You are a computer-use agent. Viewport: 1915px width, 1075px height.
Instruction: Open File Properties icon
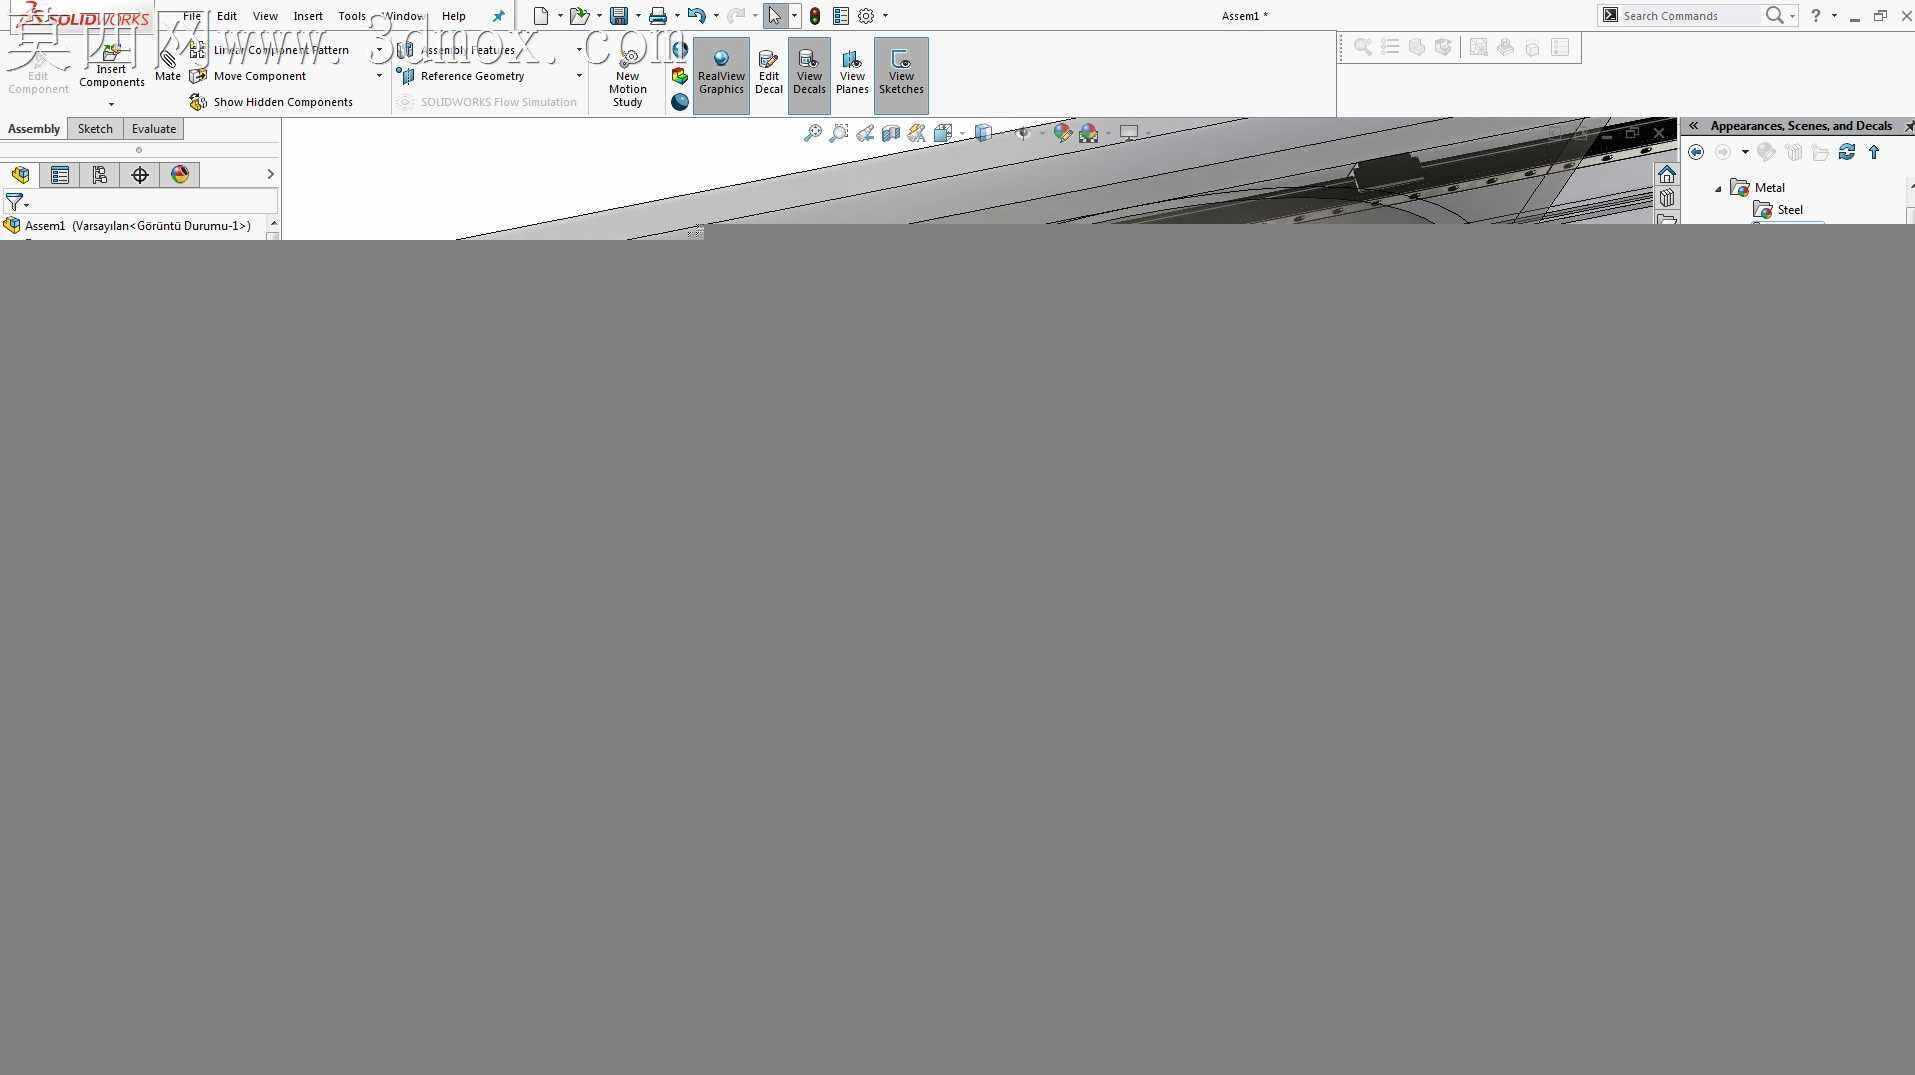(x=841, y=16)
